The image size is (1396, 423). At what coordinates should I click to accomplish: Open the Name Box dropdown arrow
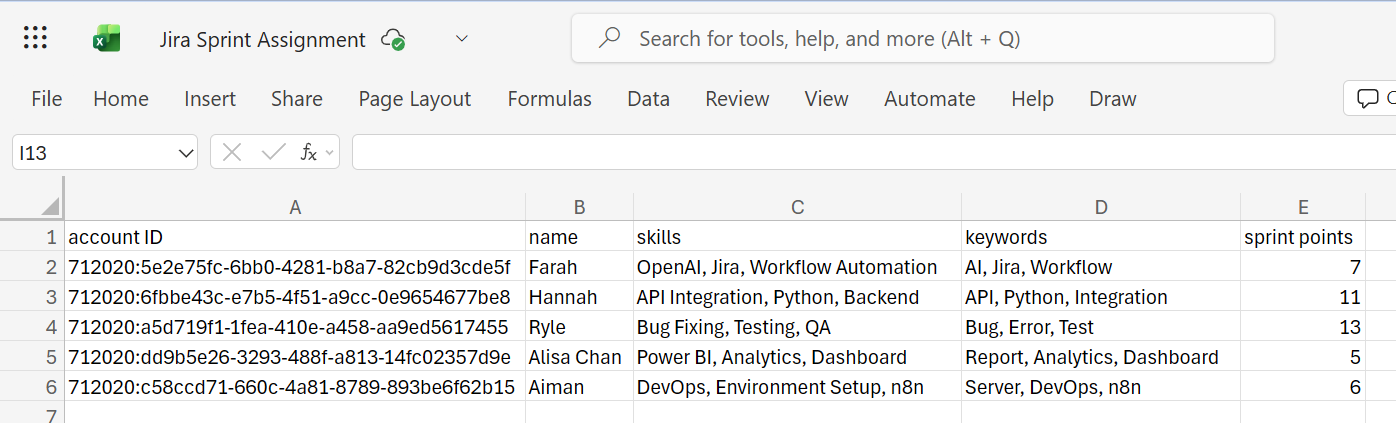coord(185,153)
